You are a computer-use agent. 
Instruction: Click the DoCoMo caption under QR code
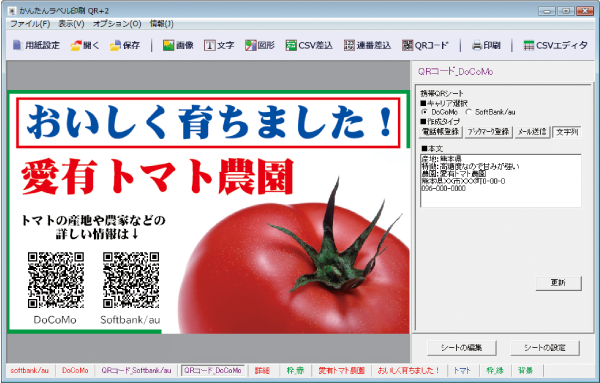click(55, 320)
